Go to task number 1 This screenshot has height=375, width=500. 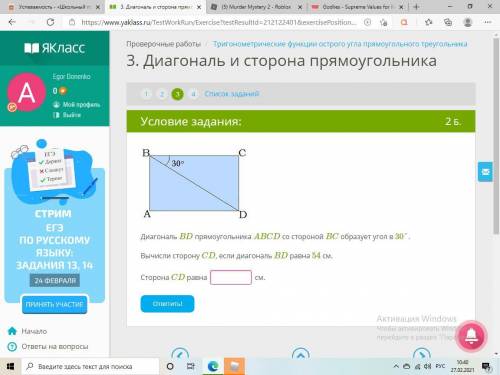pyautogui.click(x=146, y=94)
